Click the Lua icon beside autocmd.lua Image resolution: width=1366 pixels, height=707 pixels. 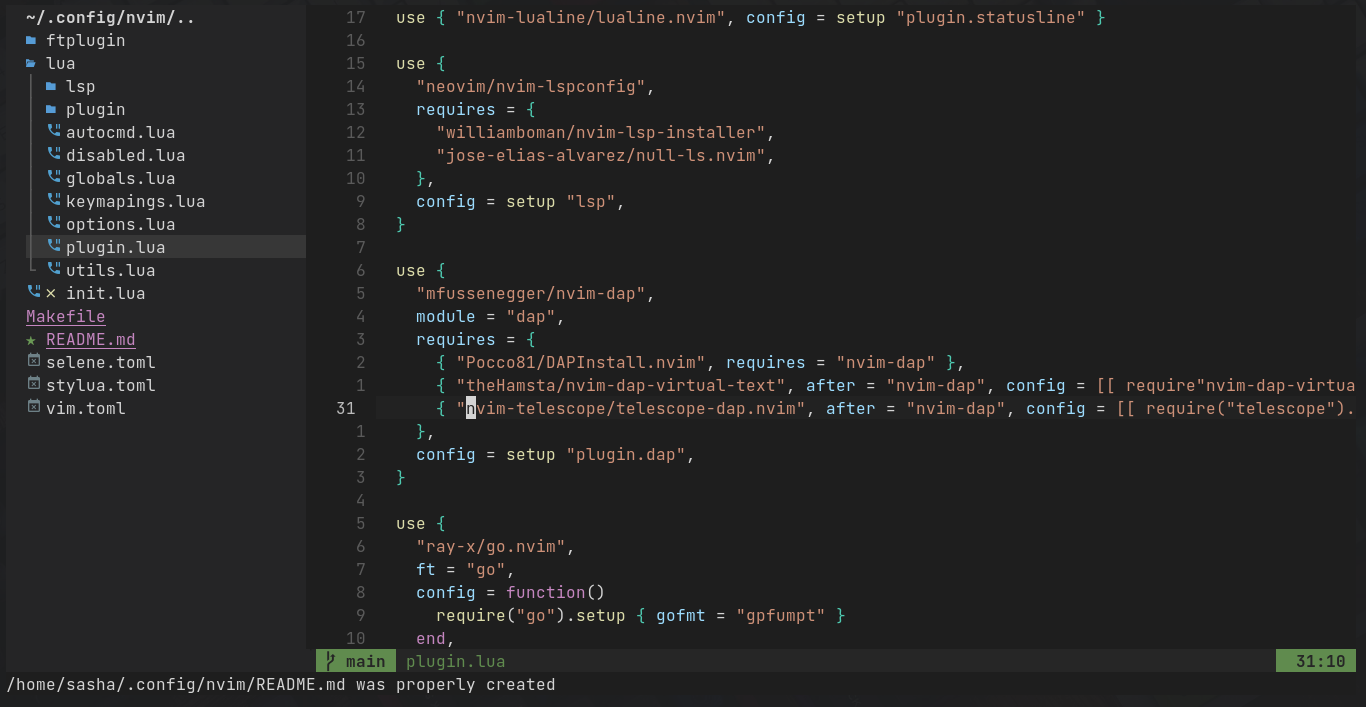pyautogui.click(x=53, y=132)
